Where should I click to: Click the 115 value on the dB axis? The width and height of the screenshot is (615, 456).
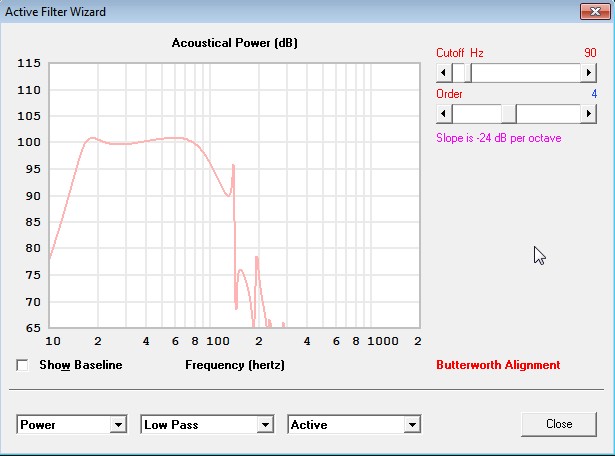click(x=29, y=63)
